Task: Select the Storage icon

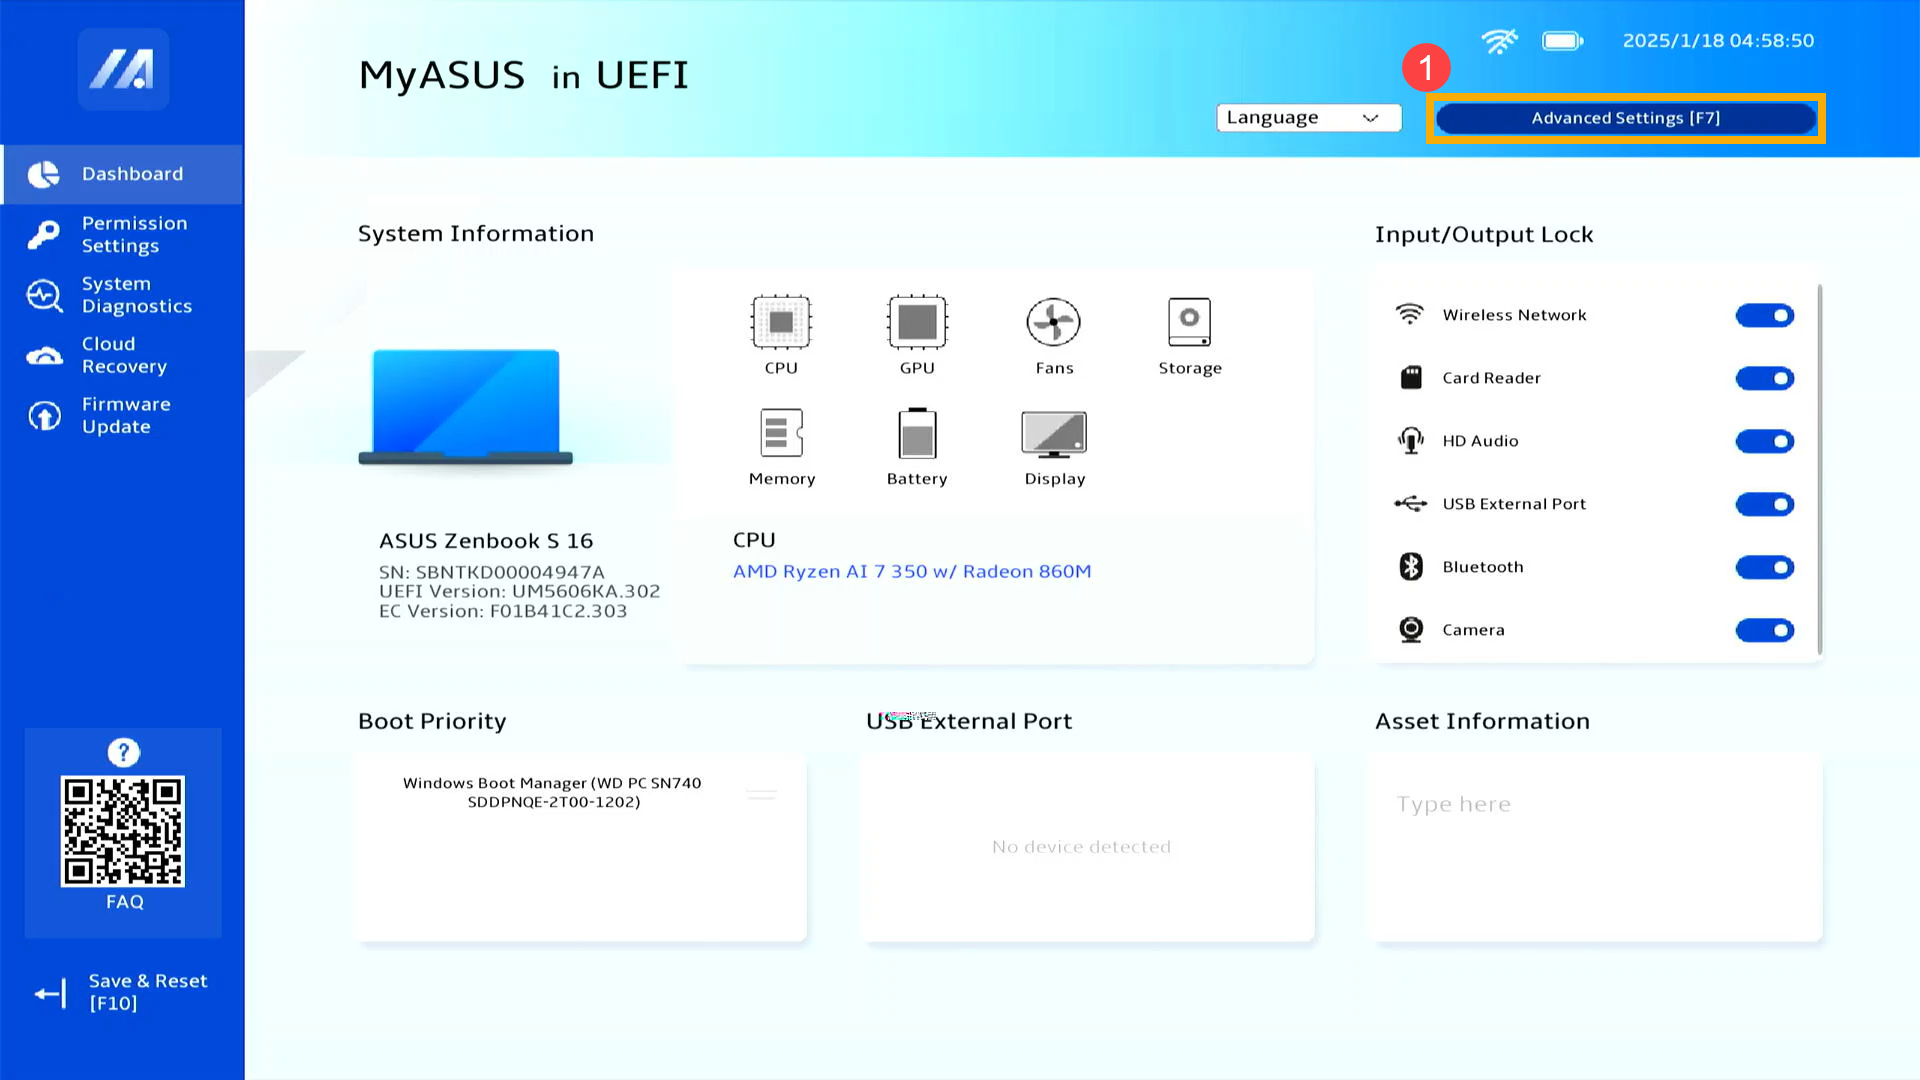Action: tap(1189, 322)
